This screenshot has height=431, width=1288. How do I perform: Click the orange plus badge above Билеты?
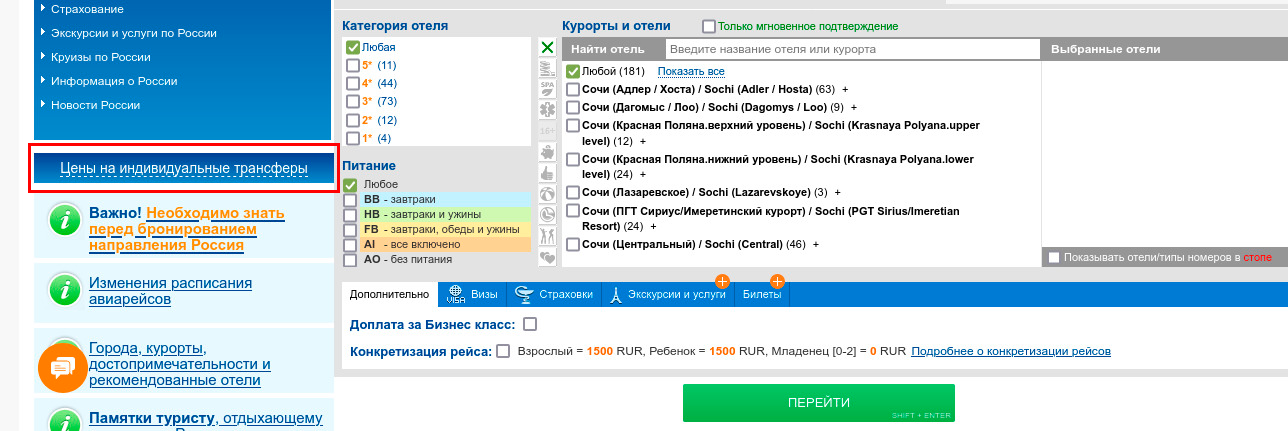click(x=777, y=281)
